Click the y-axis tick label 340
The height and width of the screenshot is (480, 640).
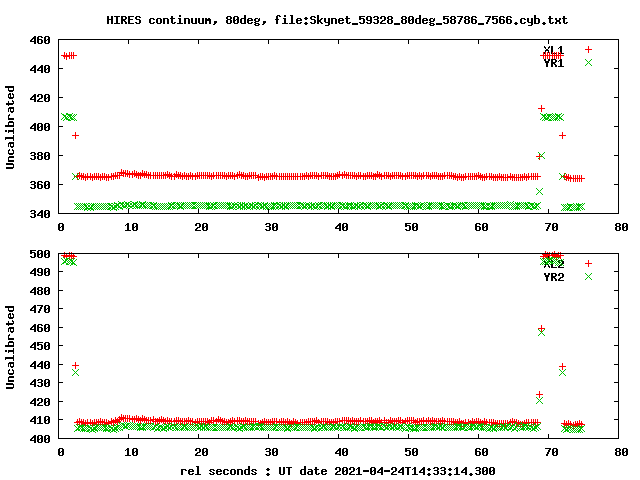[40, 214]
